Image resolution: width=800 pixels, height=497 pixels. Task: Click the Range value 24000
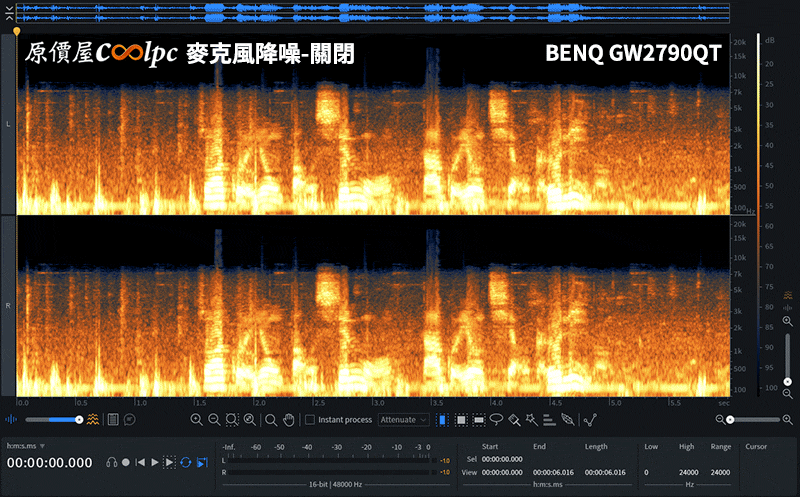[x=720, y=473]
